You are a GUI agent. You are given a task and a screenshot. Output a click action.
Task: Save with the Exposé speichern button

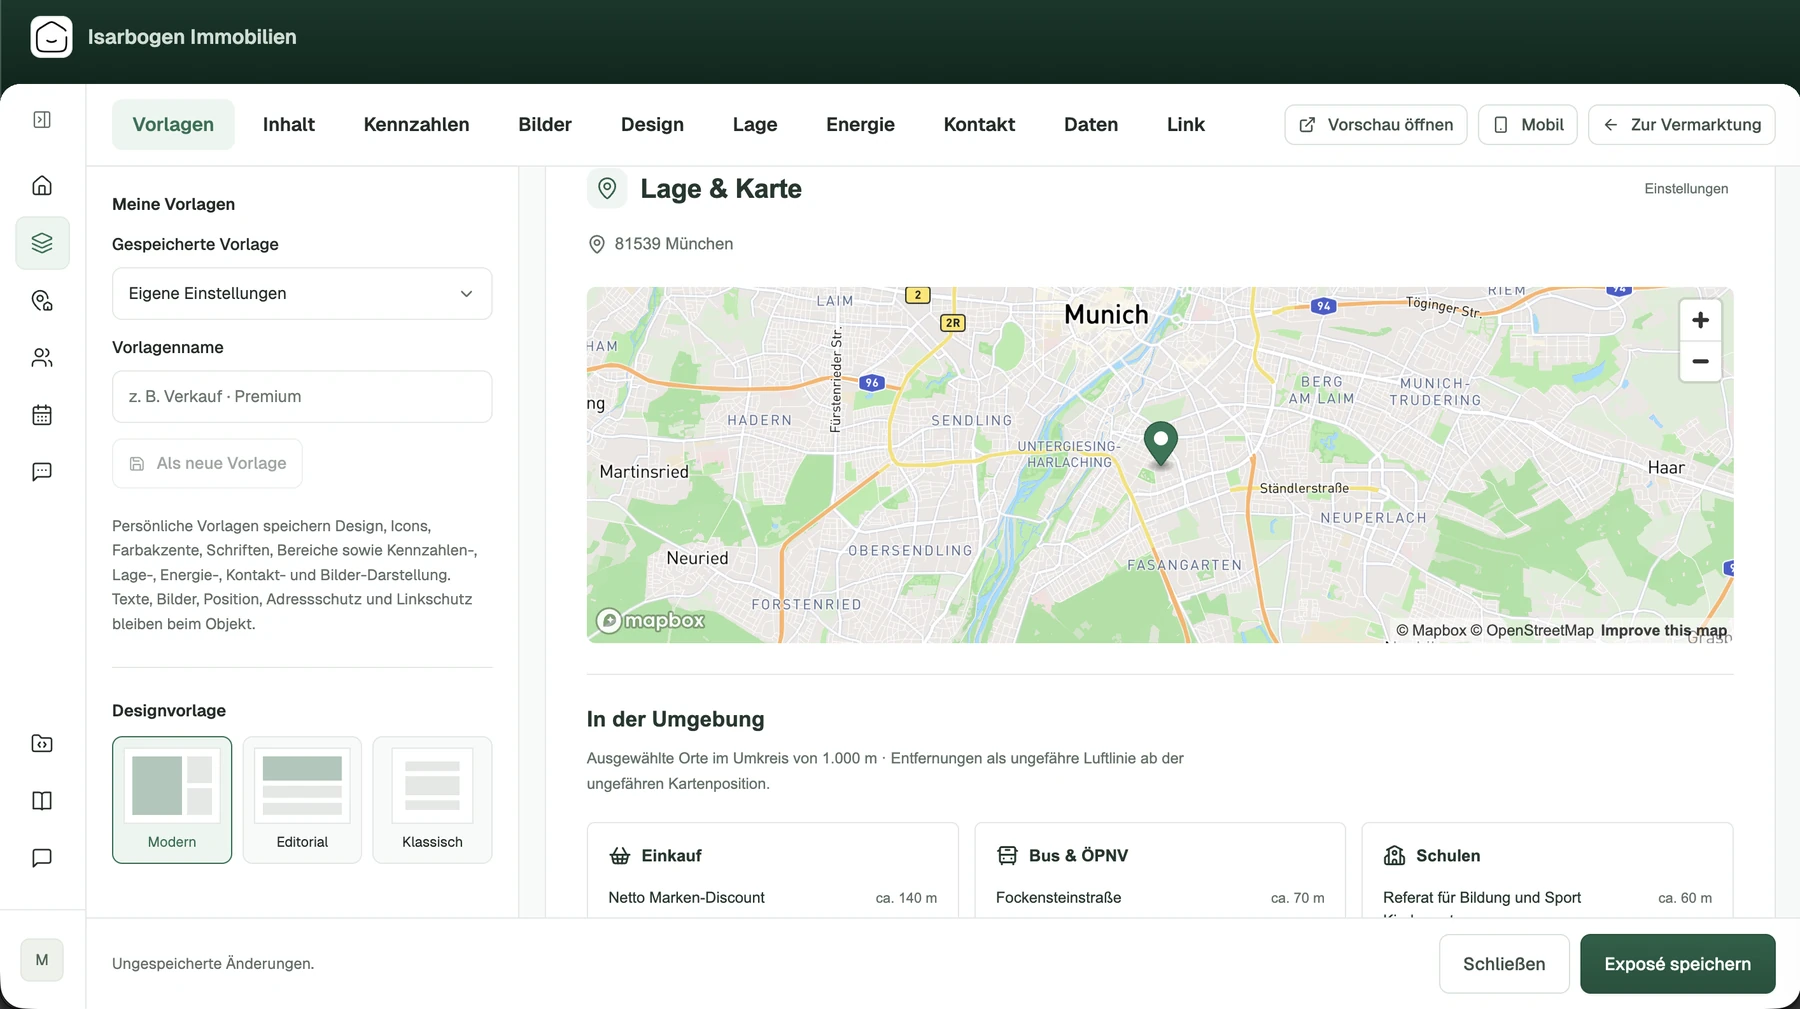pyautogui.click(x=1678, y=964)
